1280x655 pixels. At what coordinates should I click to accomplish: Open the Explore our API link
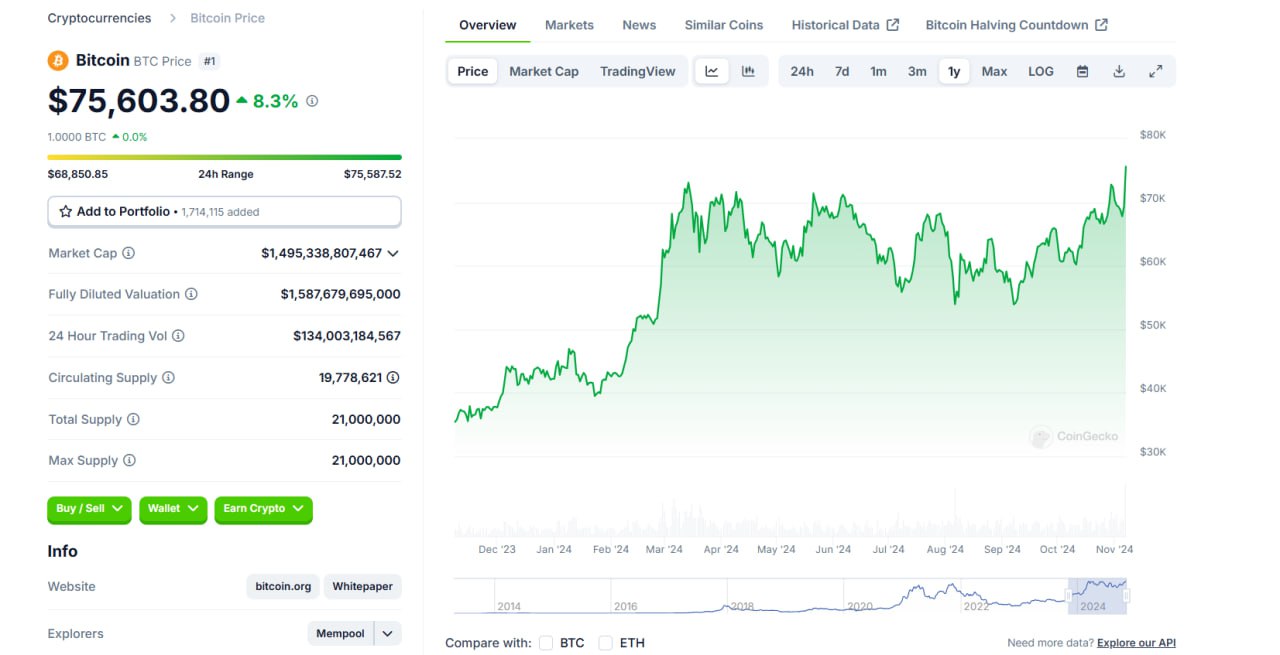point(1136,643)
